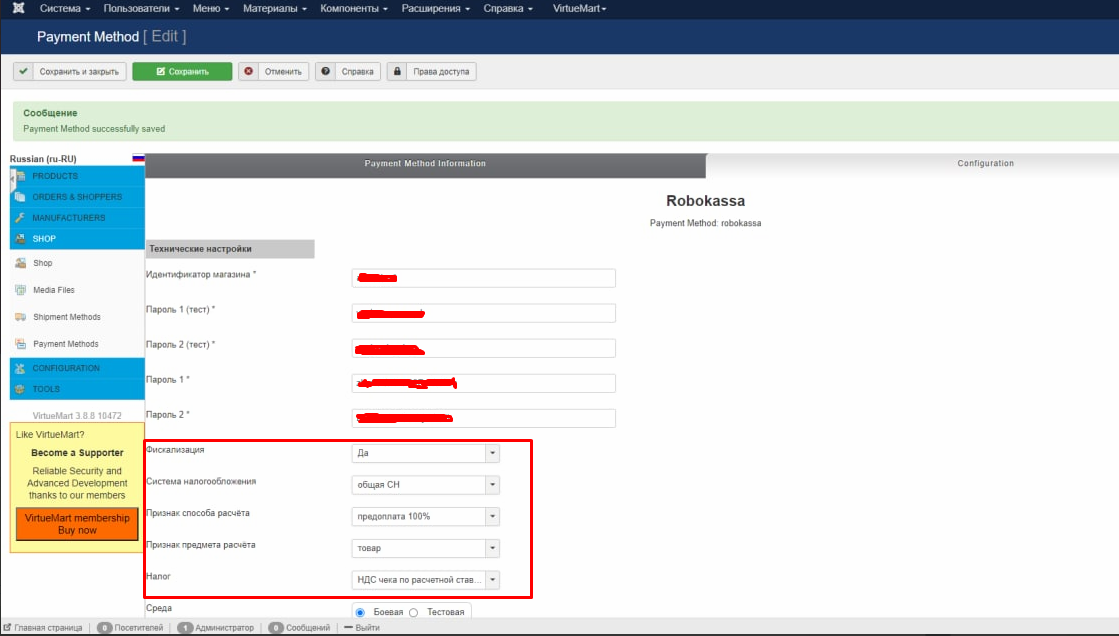Click the administrator count badge
The height and width of the screenshot is (636, 1119).
pyautogui.click(x=185, y=627)
